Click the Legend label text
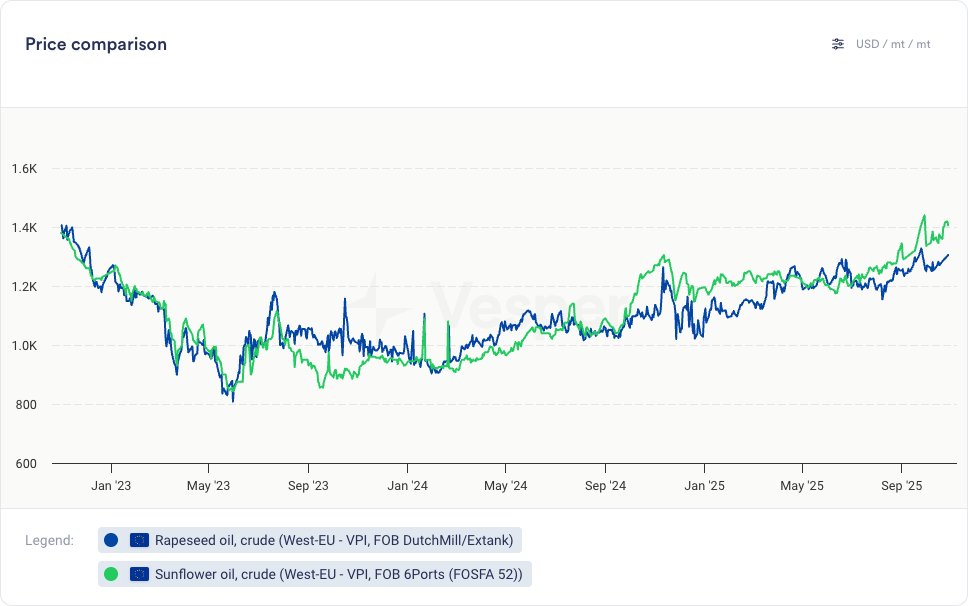968x606 pixels. click(x=49, y=541)
